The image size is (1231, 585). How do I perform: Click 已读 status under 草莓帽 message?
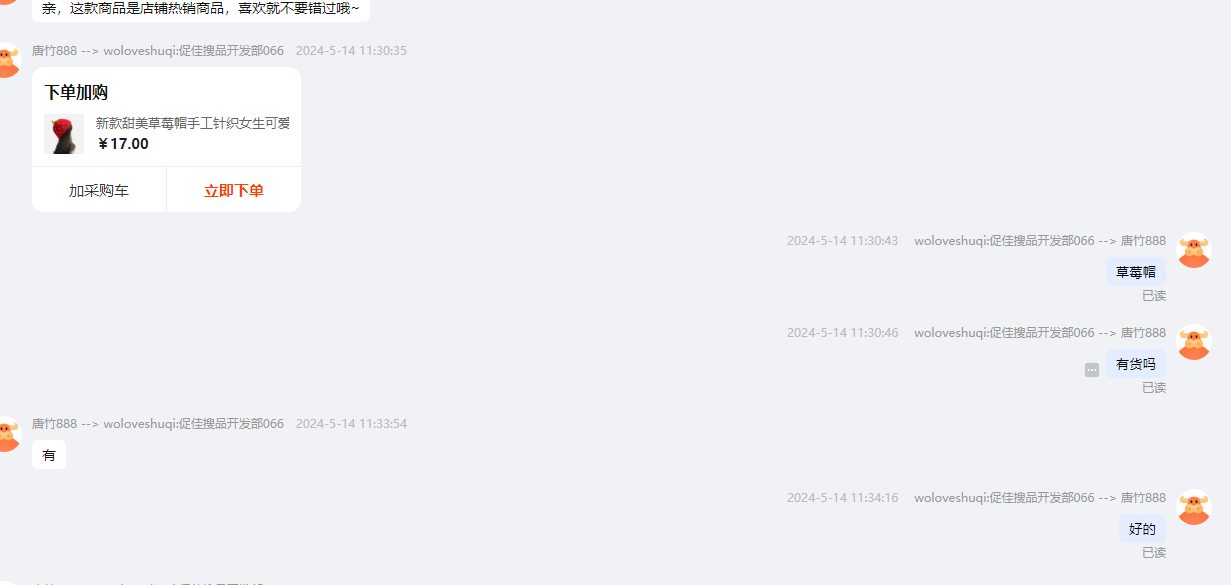tap(1154, 296)
